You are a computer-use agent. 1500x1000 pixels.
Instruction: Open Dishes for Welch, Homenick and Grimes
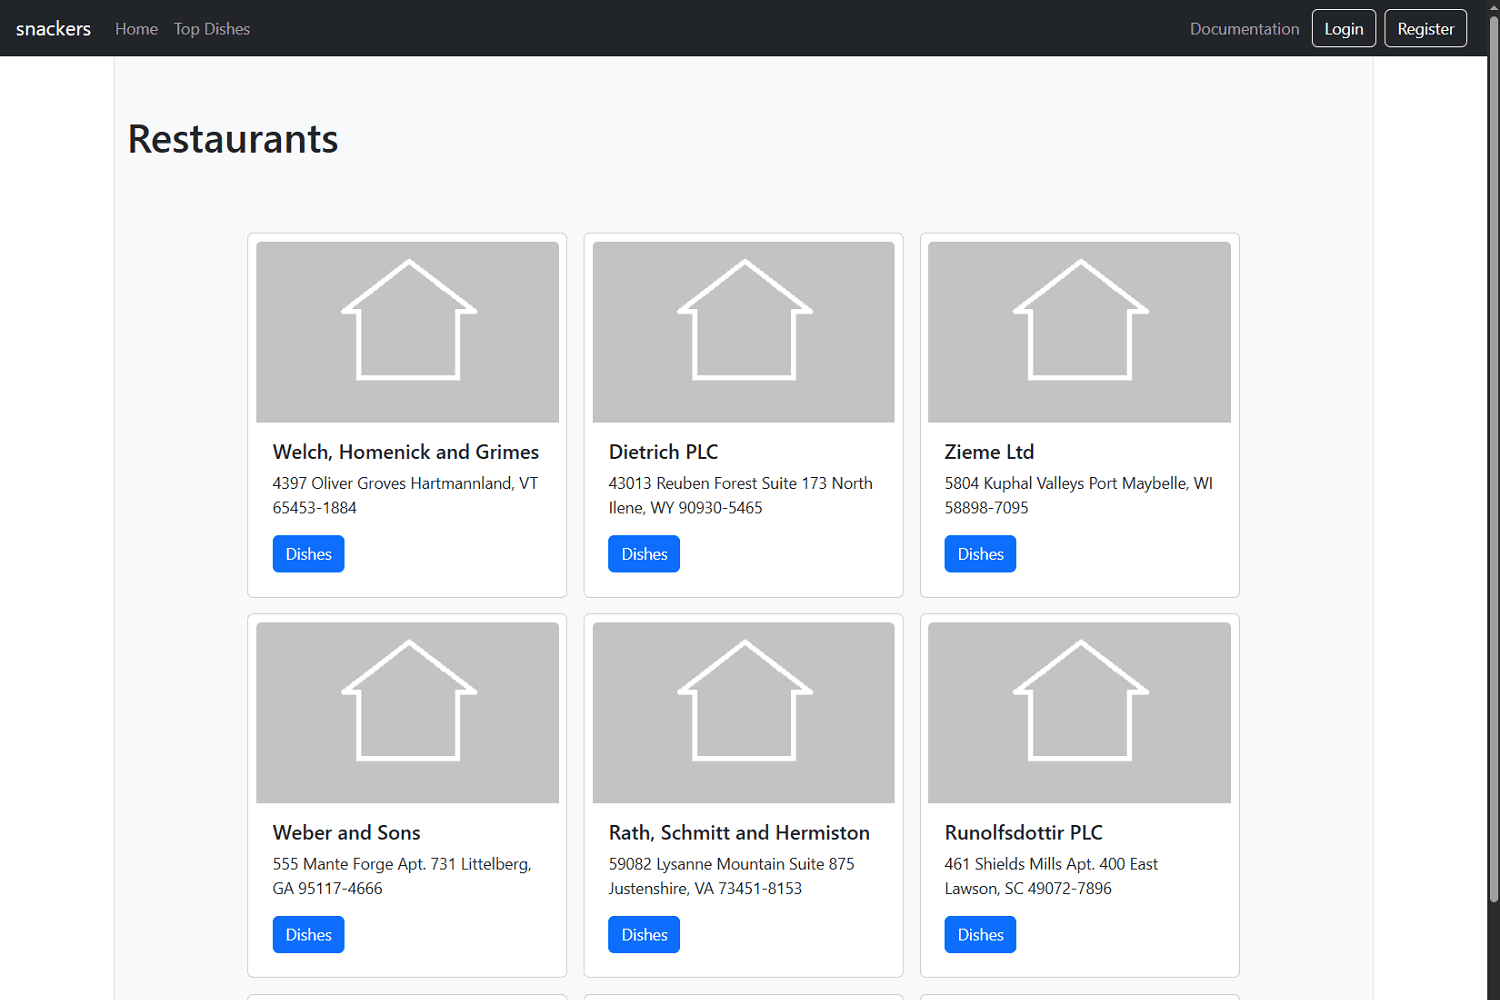[x=308, y=554]
